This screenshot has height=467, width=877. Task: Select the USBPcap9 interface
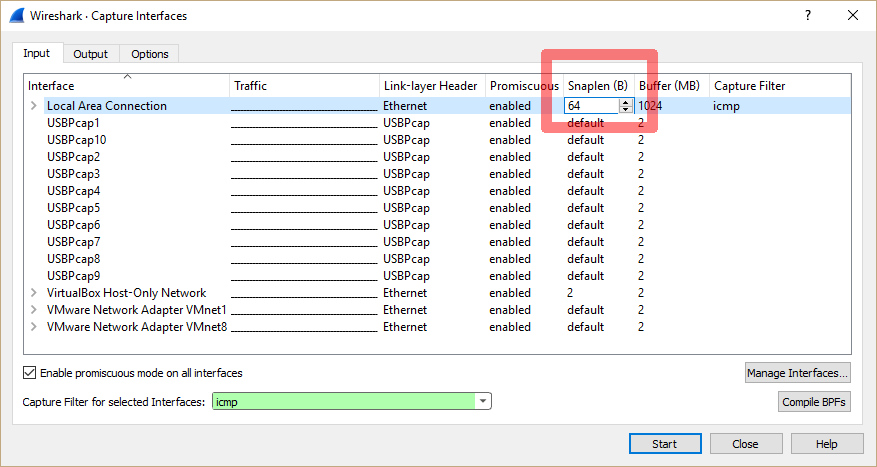[x=73, y=276]
